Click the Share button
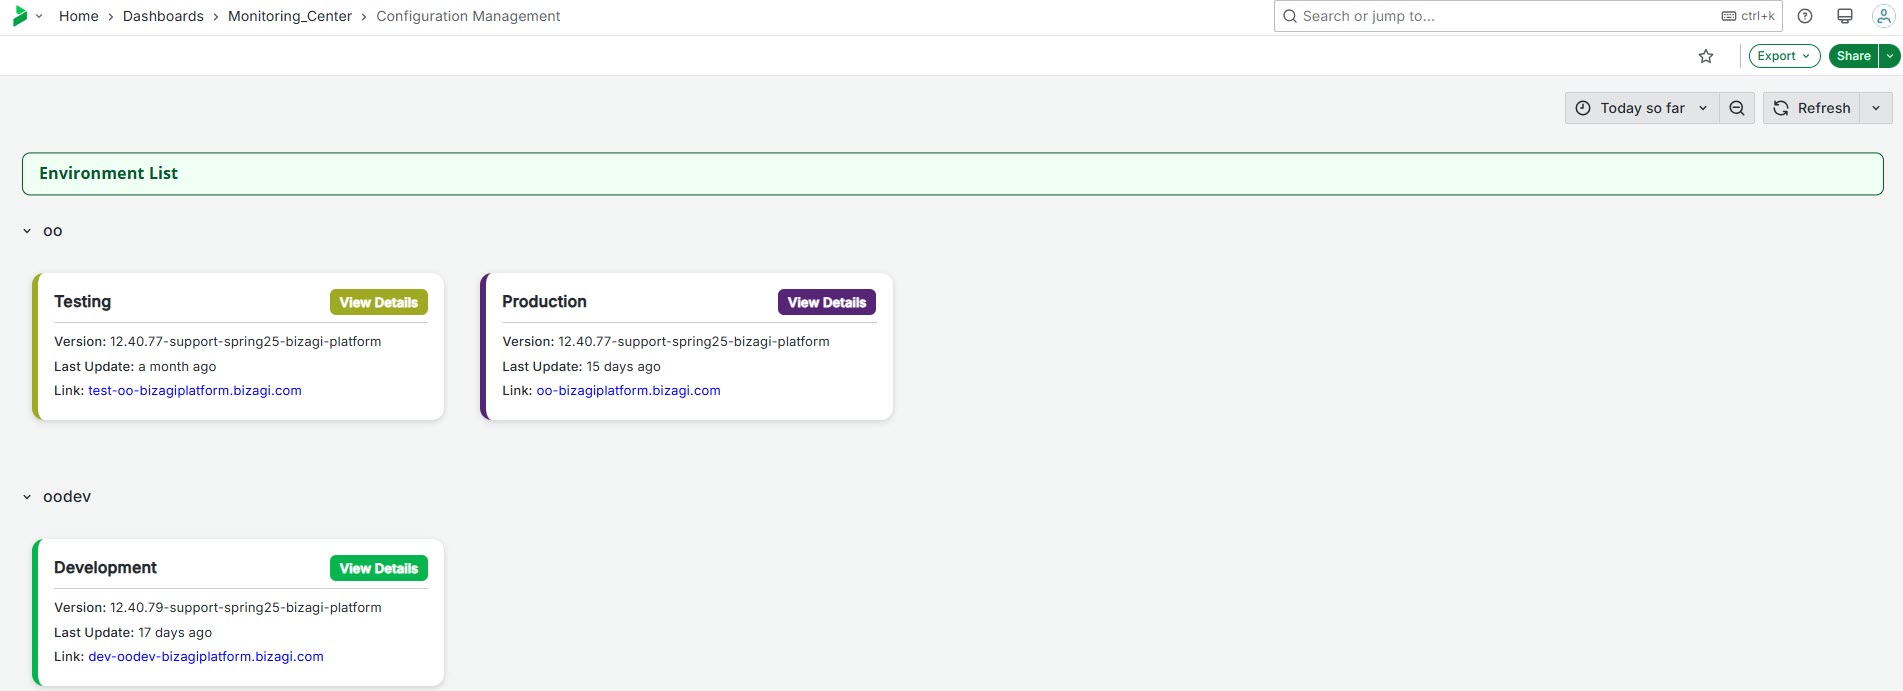The height and width of the screenshot is (691, 1903). click(1853, 56)
